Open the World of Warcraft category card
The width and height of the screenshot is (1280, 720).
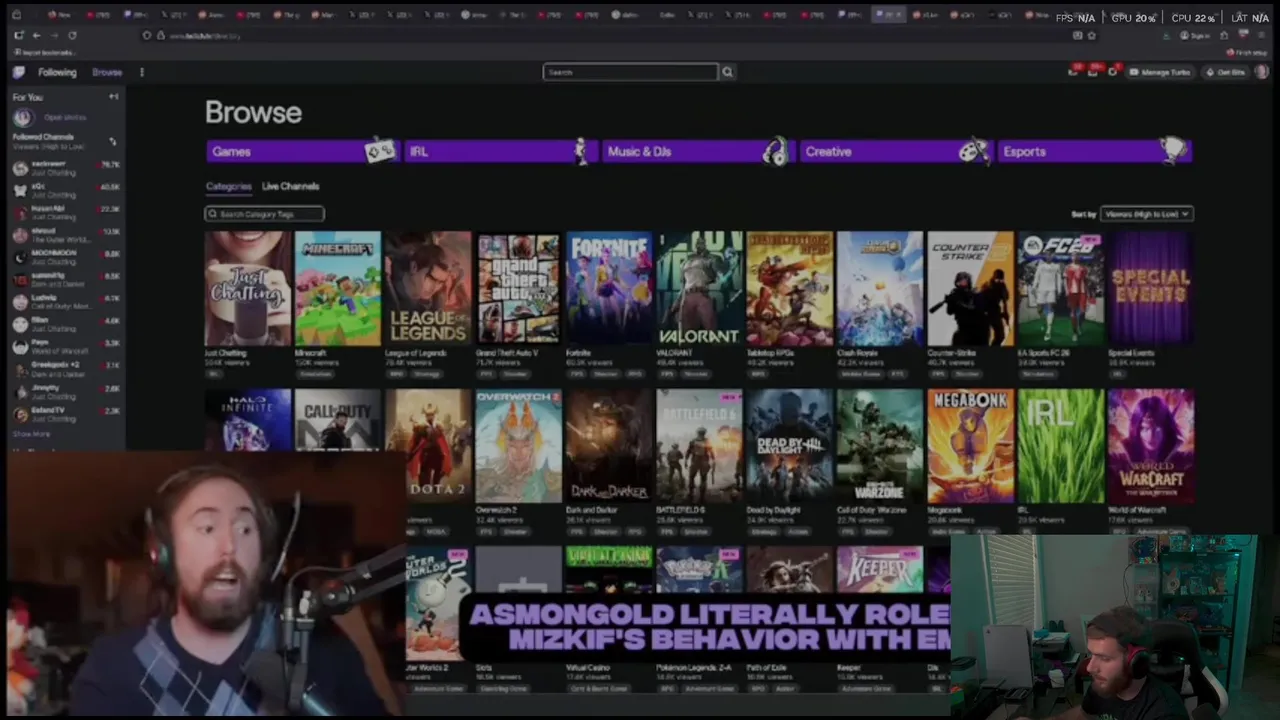coord(1150,446)
